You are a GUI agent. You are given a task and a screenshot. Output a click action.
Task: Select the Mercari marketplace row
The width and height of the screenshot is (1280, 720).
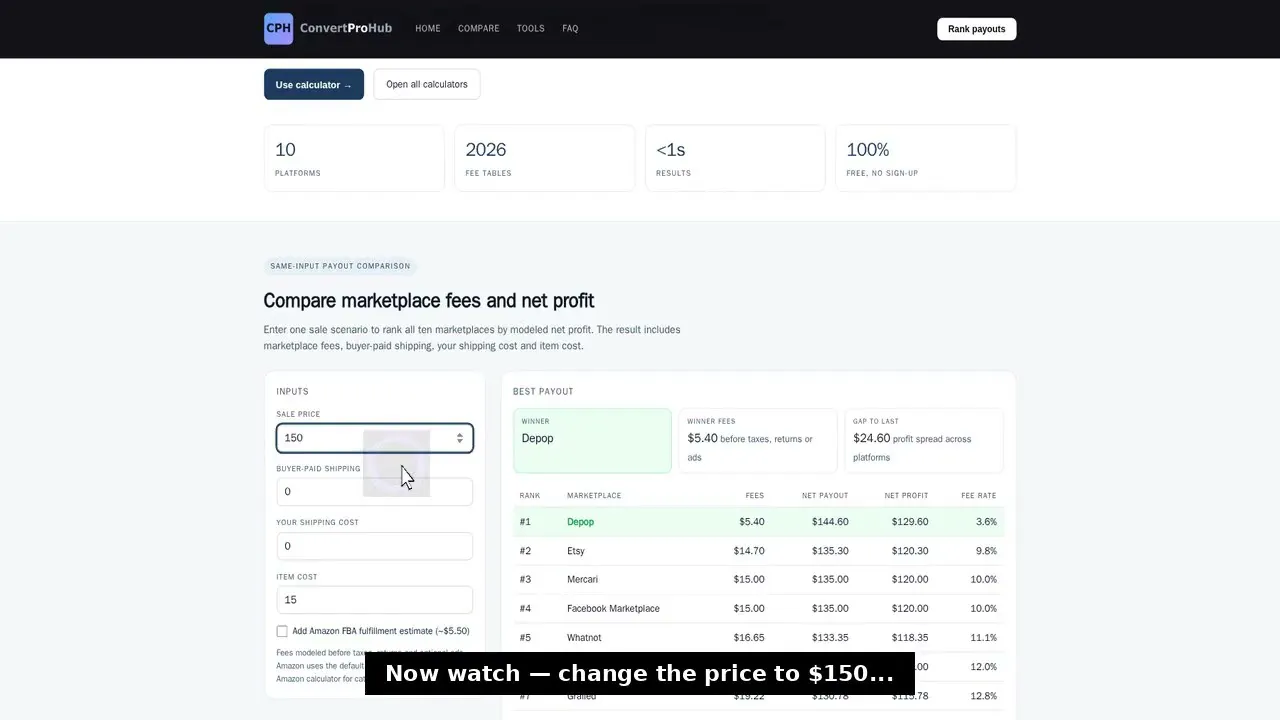[x=759, y=580]
